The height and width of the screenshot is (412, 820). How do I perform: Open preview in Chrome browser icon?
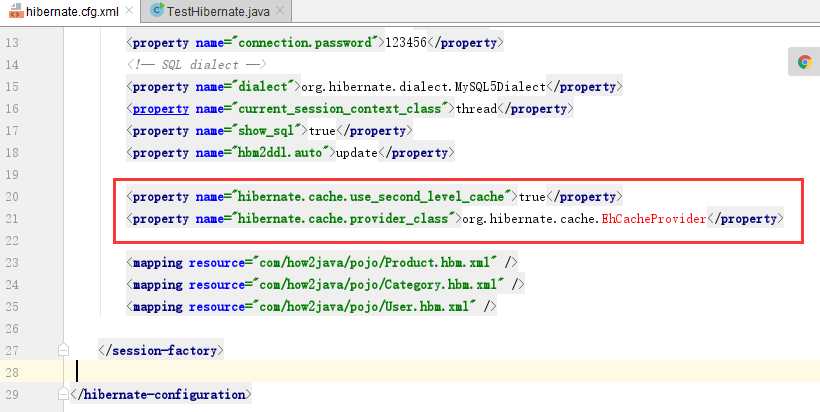(805, 62)
